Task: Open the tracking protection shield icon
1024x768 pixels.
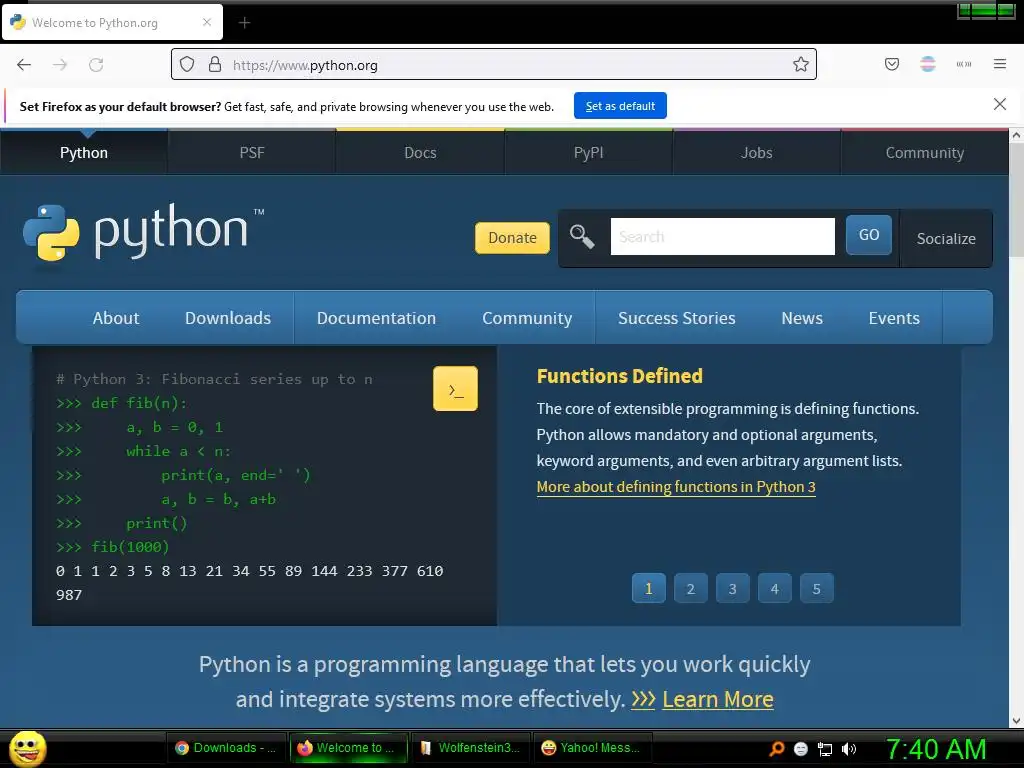Action: point(187,65)
